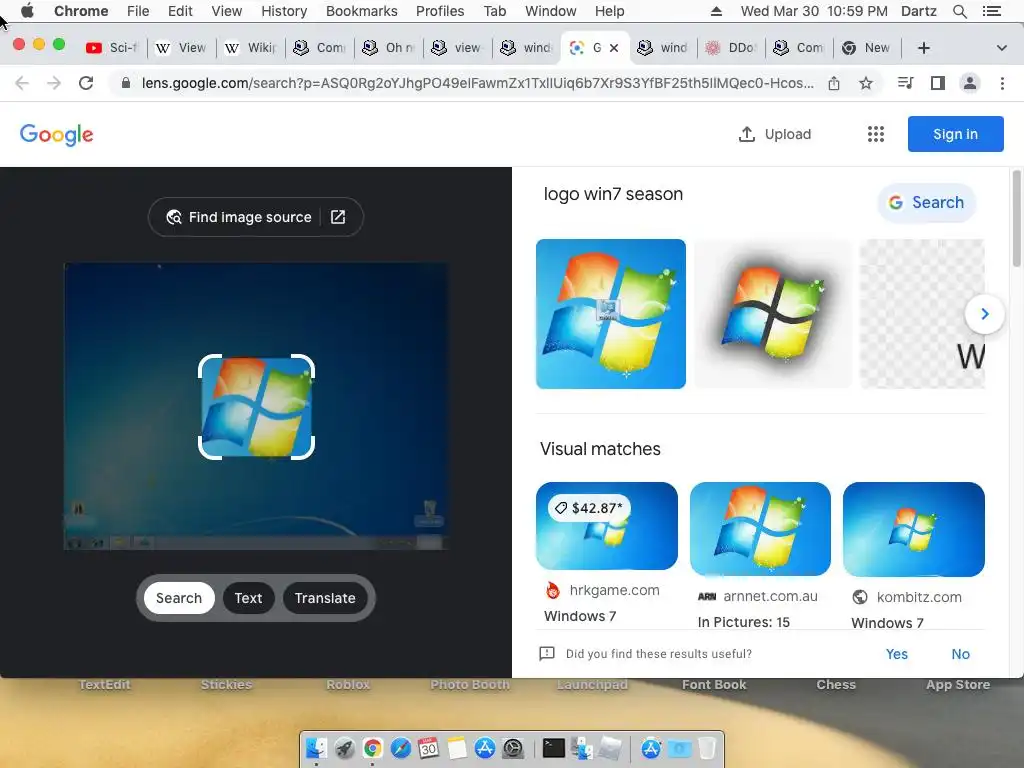Answer Yes to results useful question
The height and width of the screenshot is (768, 1024).
tap(897, 654)
